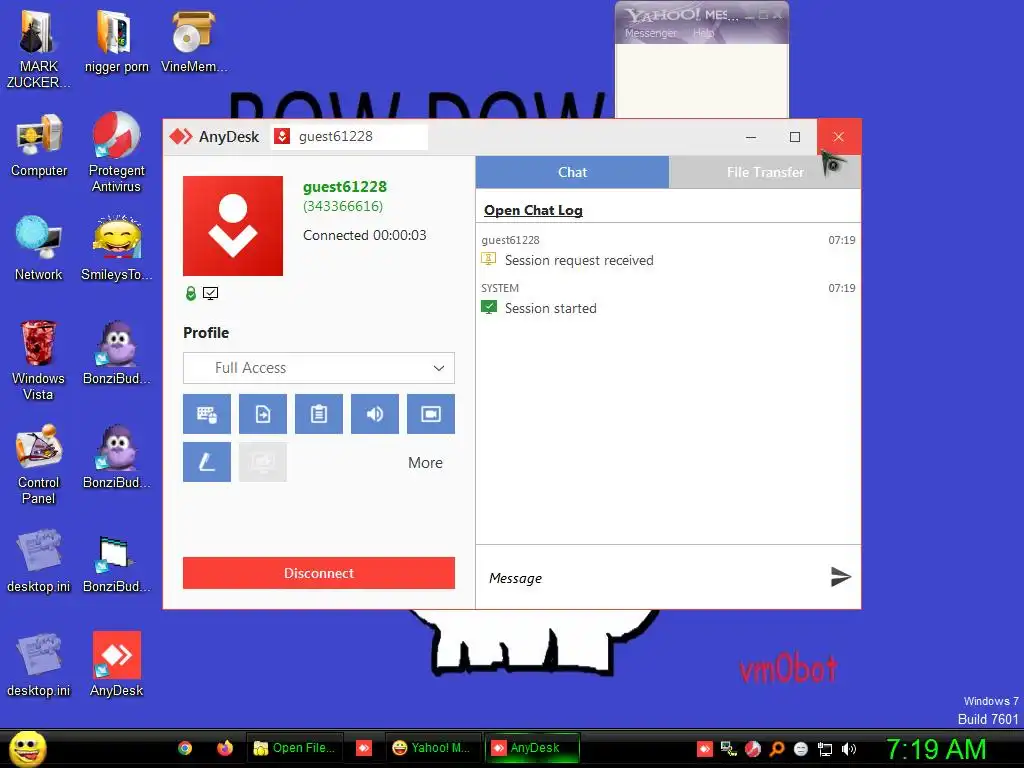
Task: Select the Control Panel desktop icon
Action: (39, 464)
